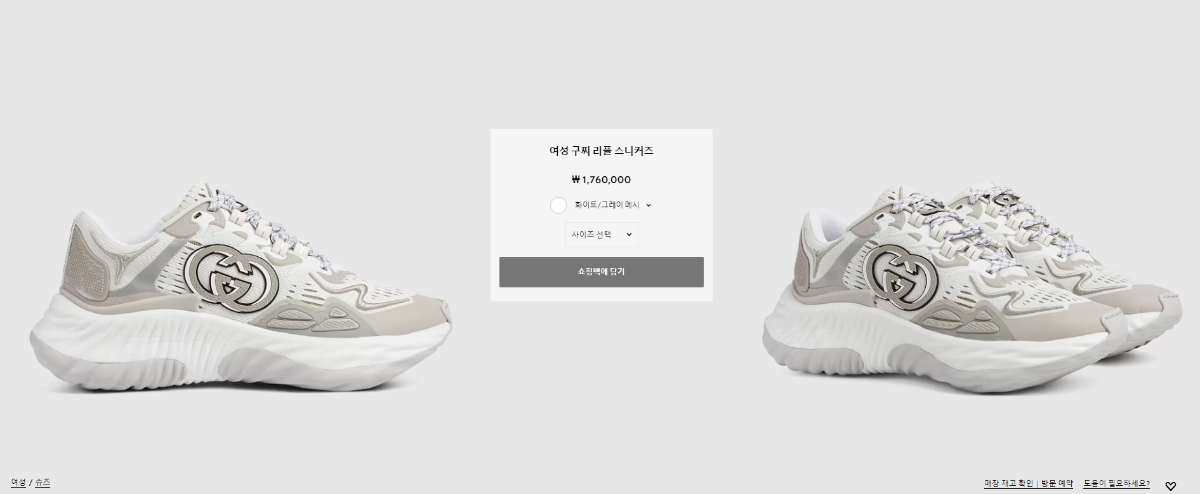Click the ₩1,760,000 price text
This screenshot has width=1200, height=494.
coord(601,180)
